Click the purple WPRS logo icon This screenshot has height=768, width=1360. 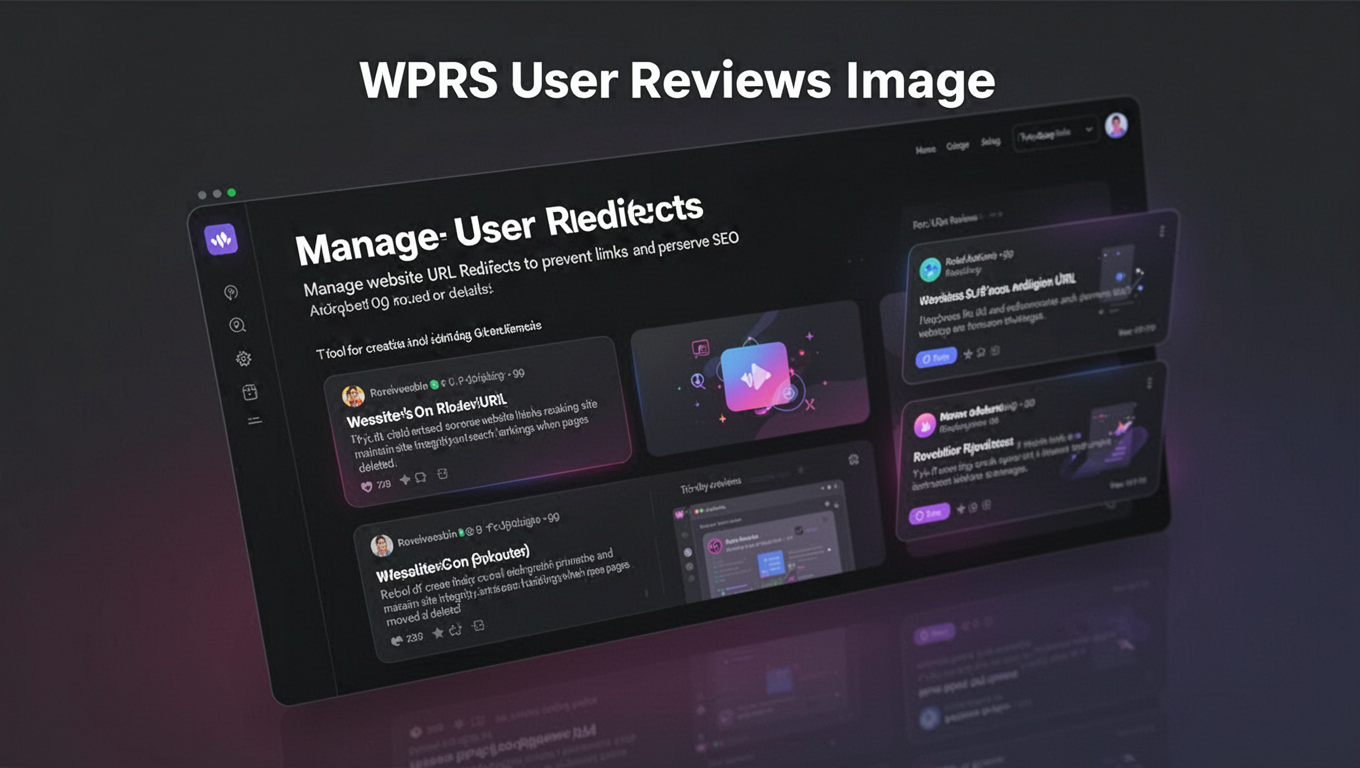pos(222,240)
